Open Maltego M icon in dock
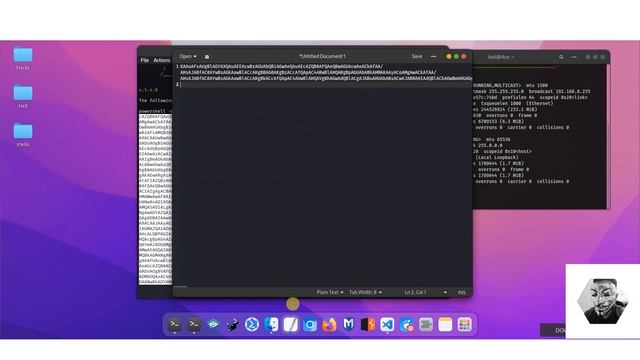This screenshot has height=360, width=640. tap(349, 324)
